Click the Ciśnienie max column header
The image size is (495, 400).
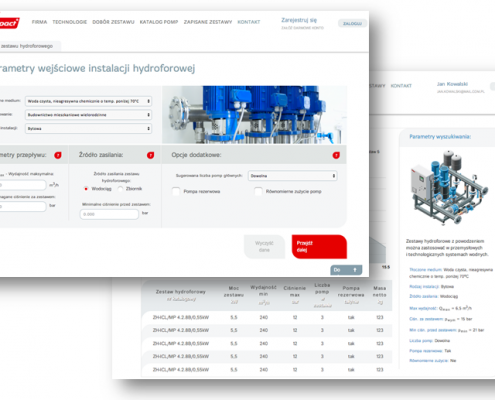point(295,295)
